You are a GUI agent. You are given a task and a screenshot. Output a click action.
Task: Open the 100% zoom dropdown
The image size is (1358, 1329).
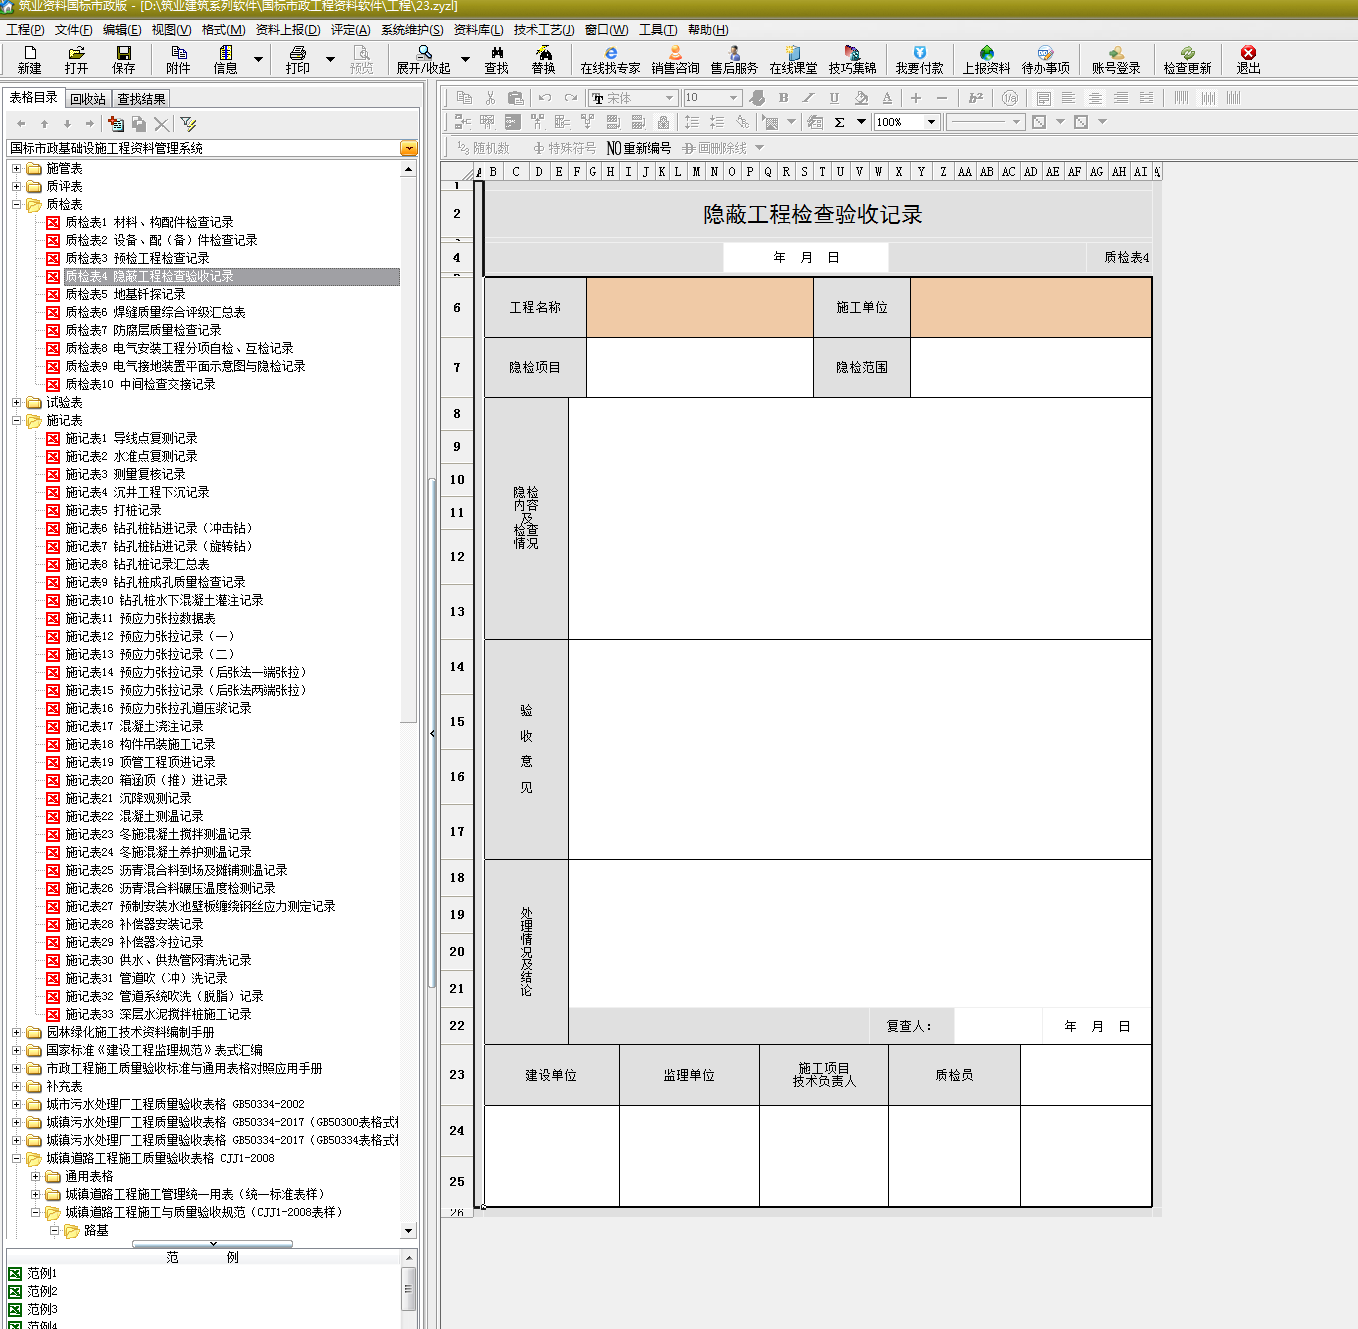point(931,122)
